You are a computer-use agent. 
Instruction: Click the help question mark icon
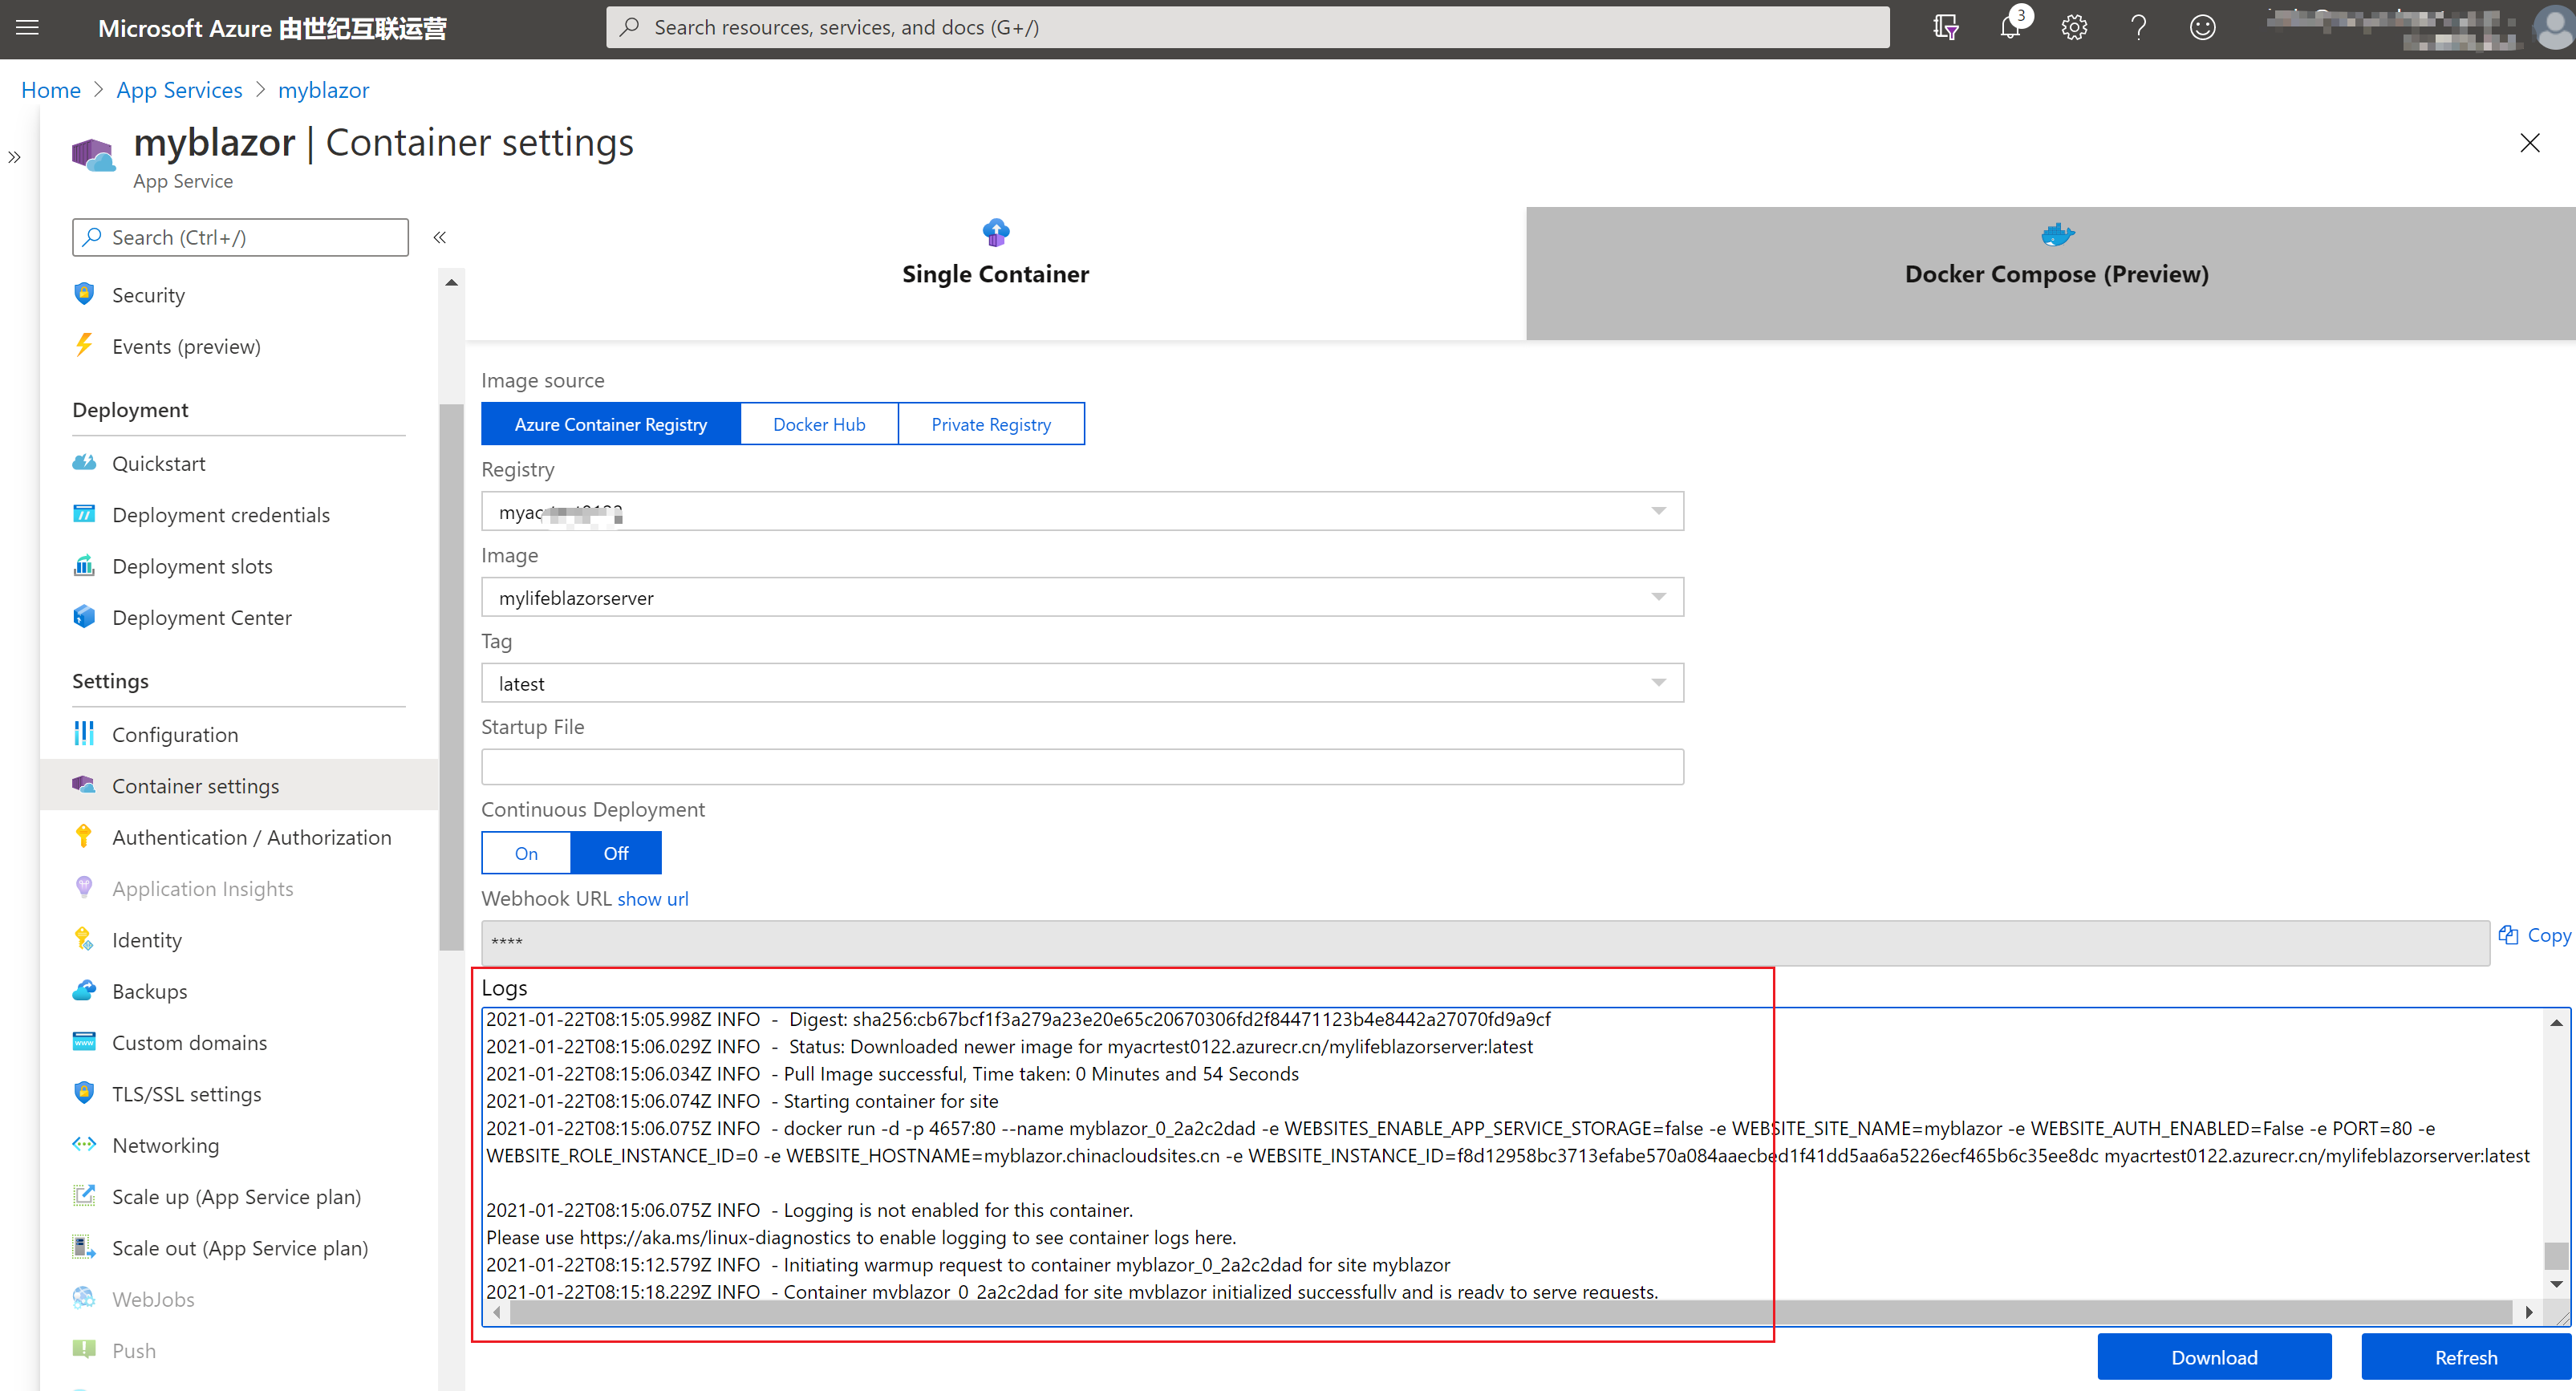pos(2138,27)
